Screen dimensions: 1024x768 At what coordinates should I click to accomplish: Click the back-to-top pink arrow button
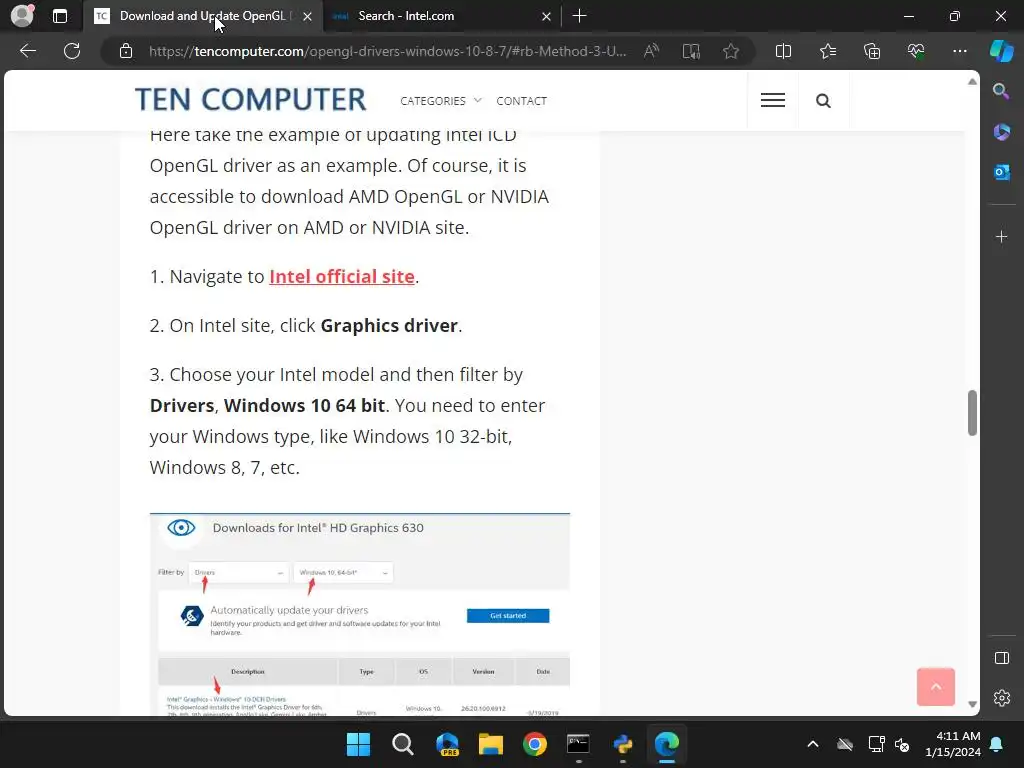935,686
